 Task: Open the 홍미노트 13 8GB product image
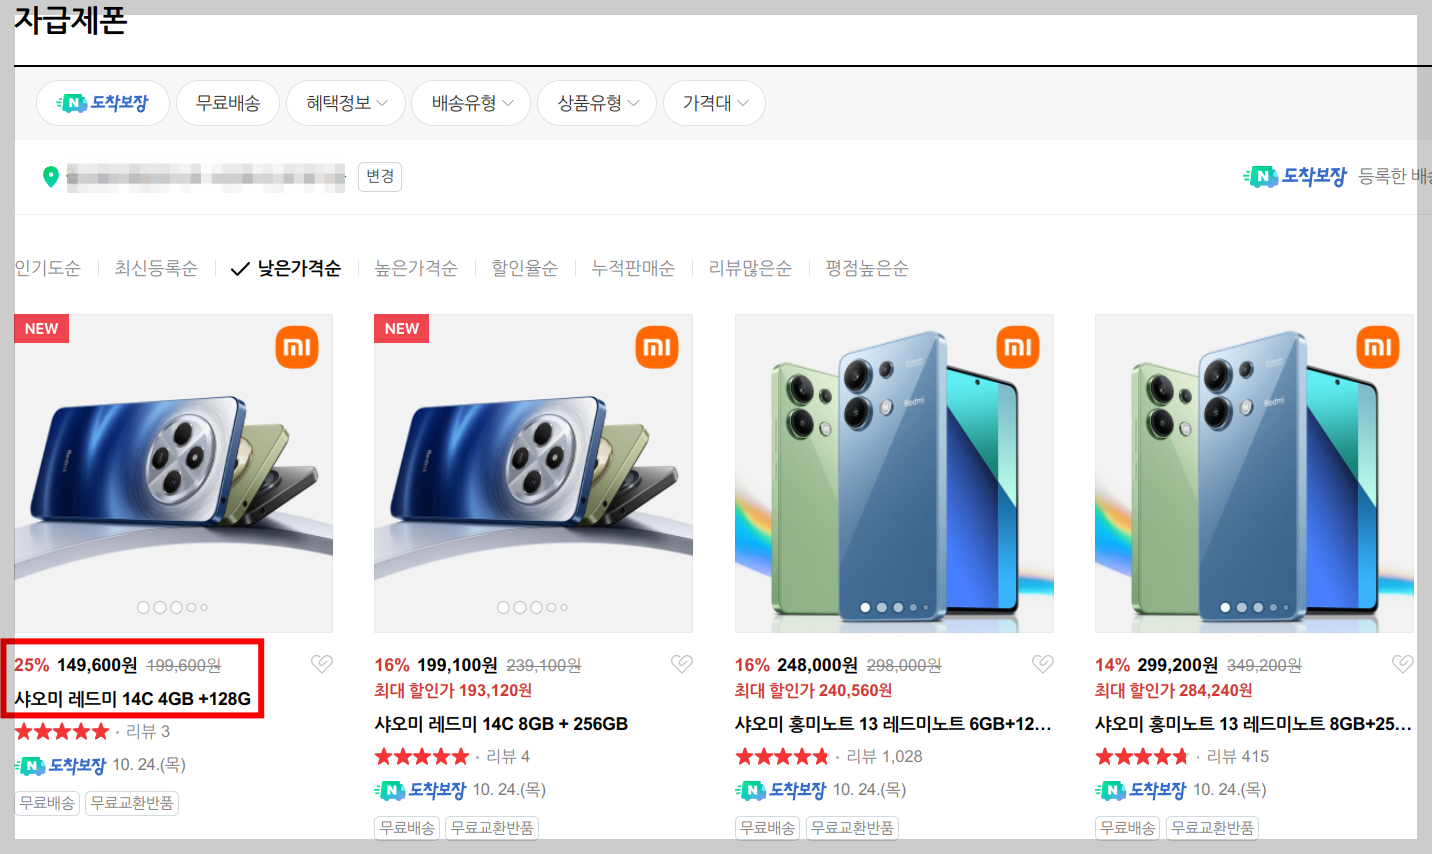(x=1254, y=474)
